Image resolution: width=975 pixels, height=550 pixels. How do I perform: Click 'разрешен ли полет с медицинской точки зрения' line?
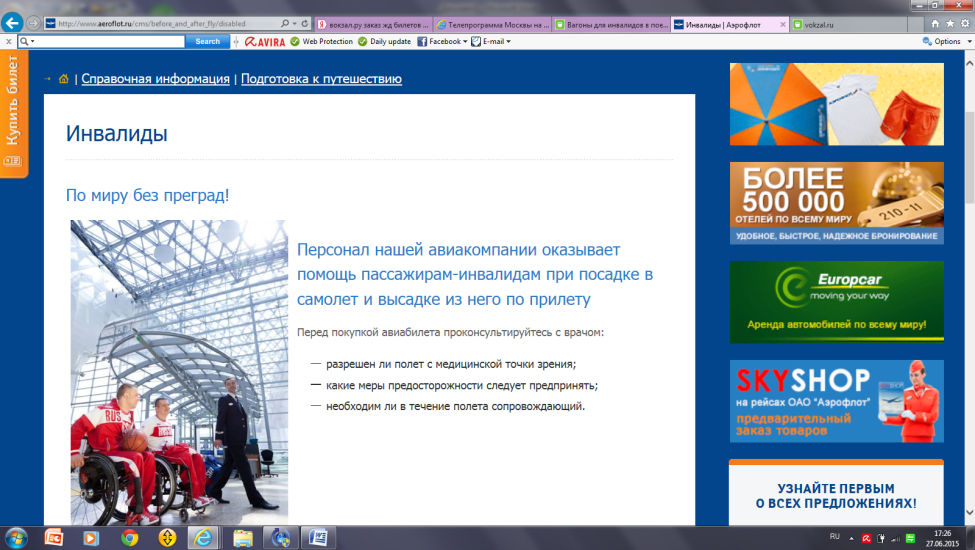point(451,364)
